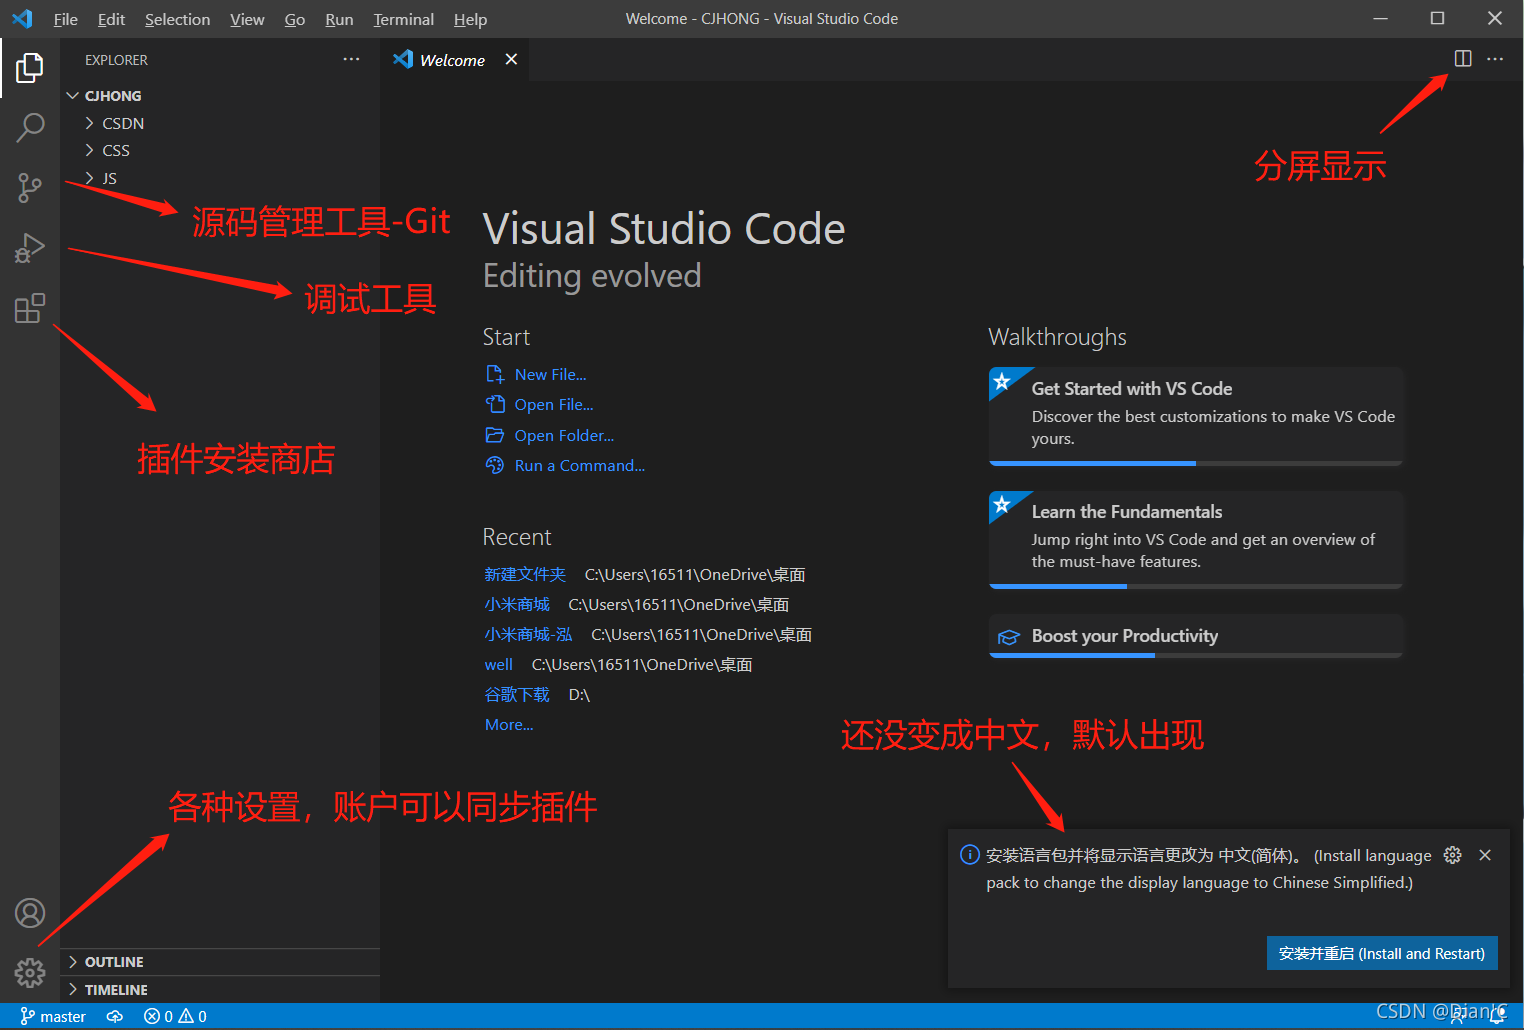Select the Welcome editor tab
The image size is (1524, 1030).
pos(455,60)
